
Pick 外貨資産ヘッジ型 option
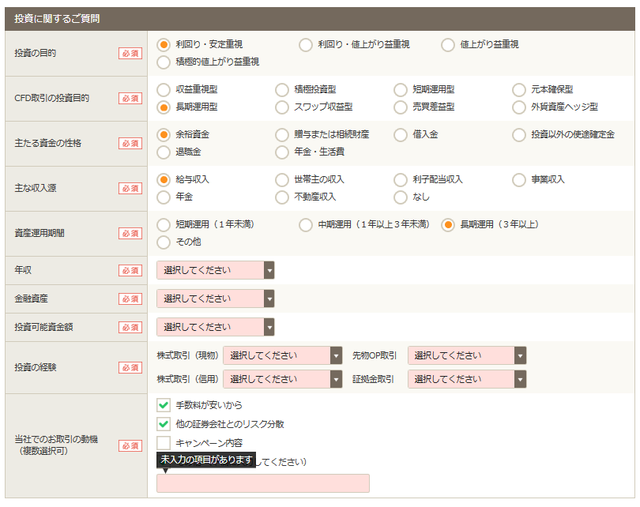tap(519, 107)
